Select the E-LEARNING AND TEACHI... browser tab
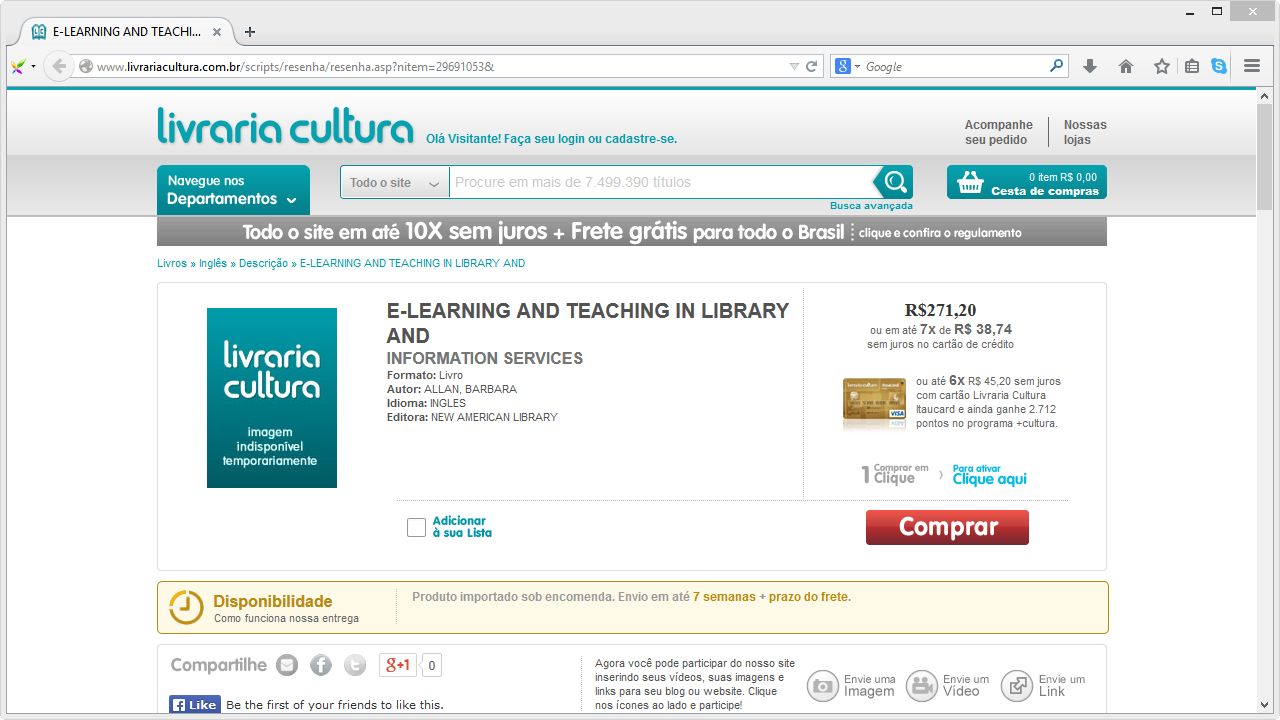The height and width of the screenshot is (720, 1280). tap(125, 32)
